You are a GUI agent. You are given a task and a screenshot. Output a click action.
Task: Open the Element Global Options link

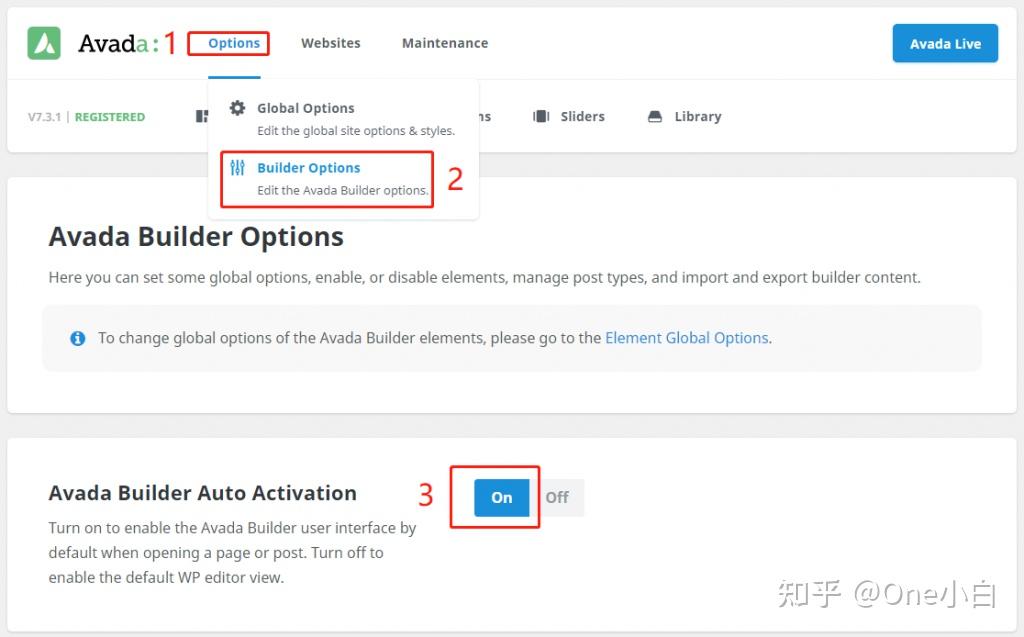(x=686, y=338)
